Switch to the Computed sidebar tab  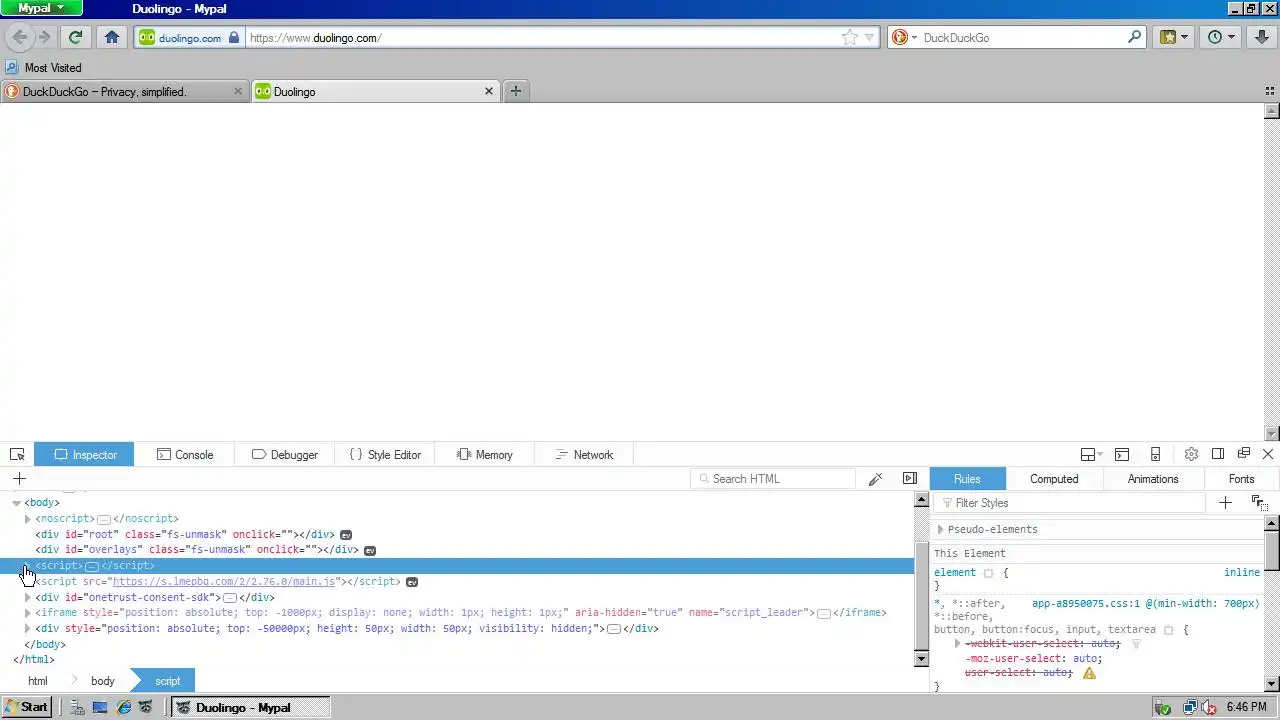(x=1054, y=479)
